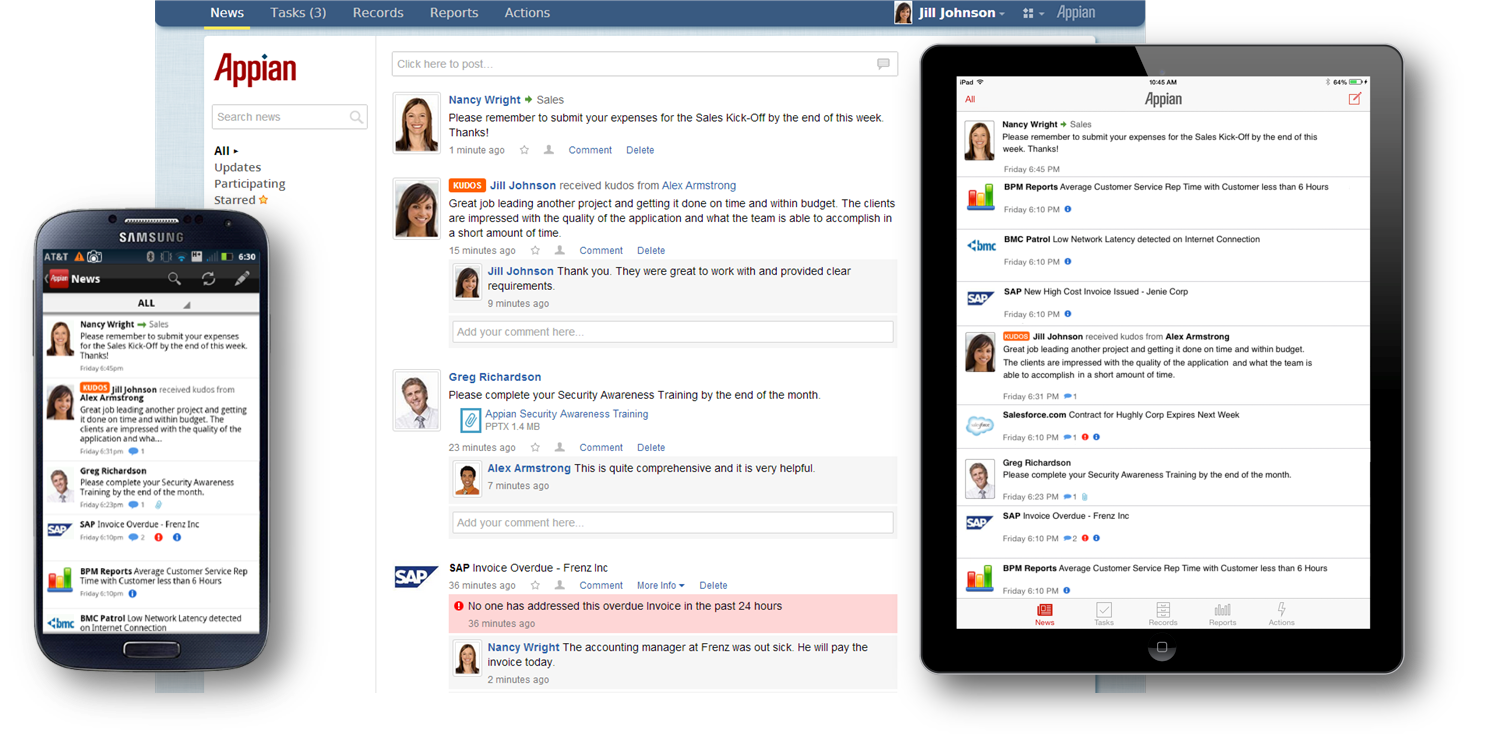Tap the red All filter on iPad
This screenshot has height=745, width=1485.
click(x=970, y=100)
